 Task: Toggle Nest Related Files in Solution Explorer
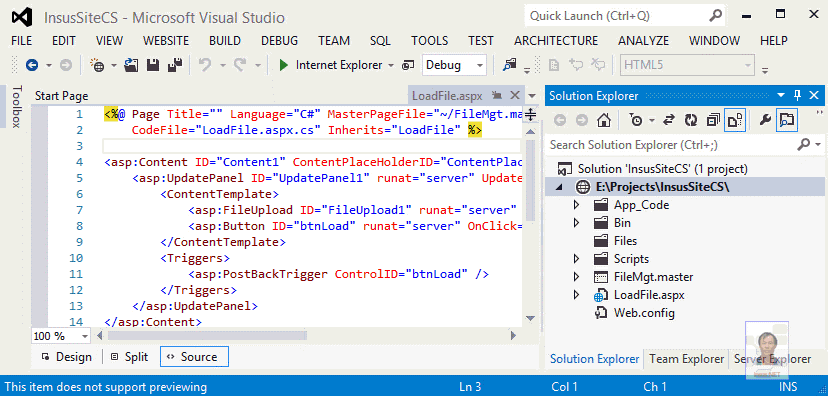[x=736, y=120]
